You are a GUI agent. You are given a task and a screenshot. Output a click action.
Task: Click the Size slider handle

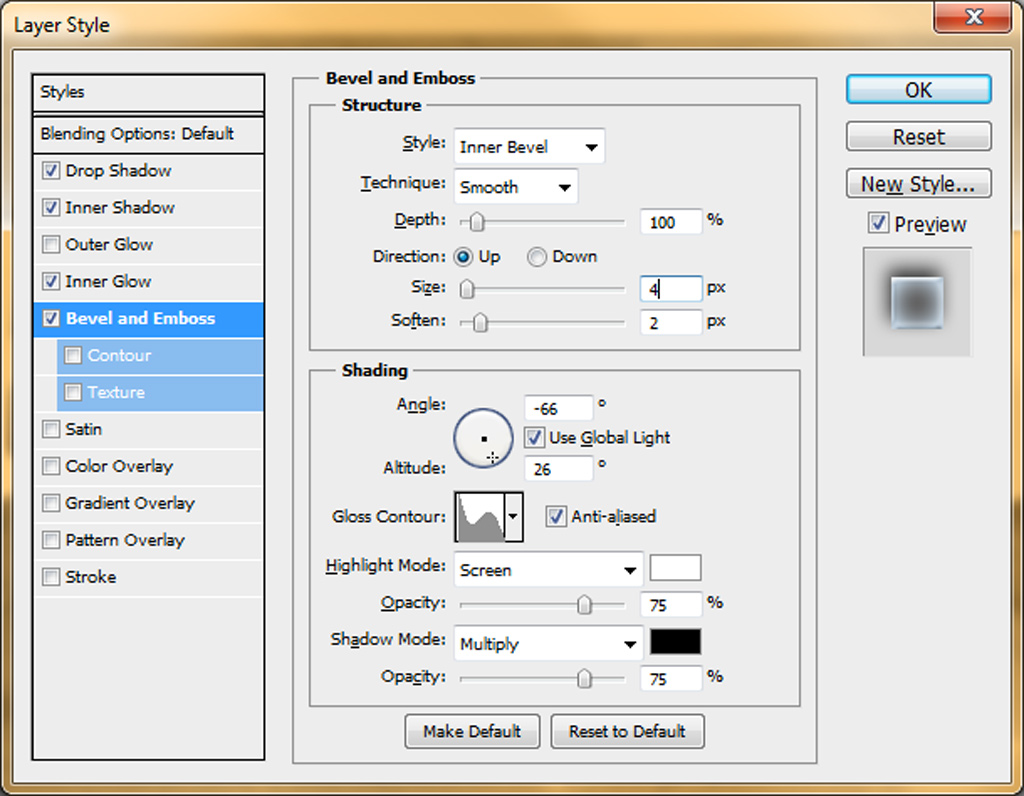point(467,289)
